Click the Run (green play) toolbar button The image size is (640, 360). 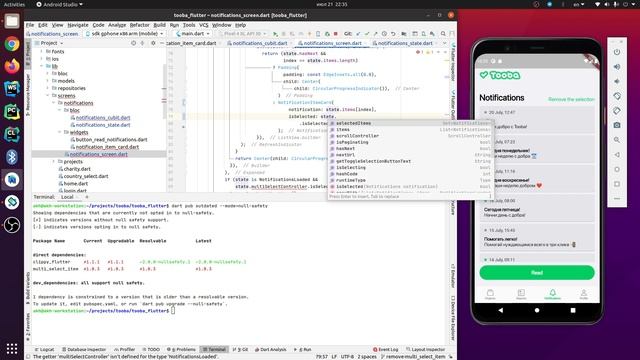[x=276, y=34]
